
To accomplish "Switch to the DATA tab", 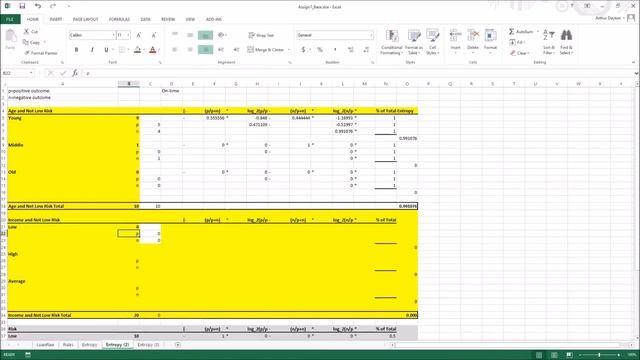I will tap(145, 19).
